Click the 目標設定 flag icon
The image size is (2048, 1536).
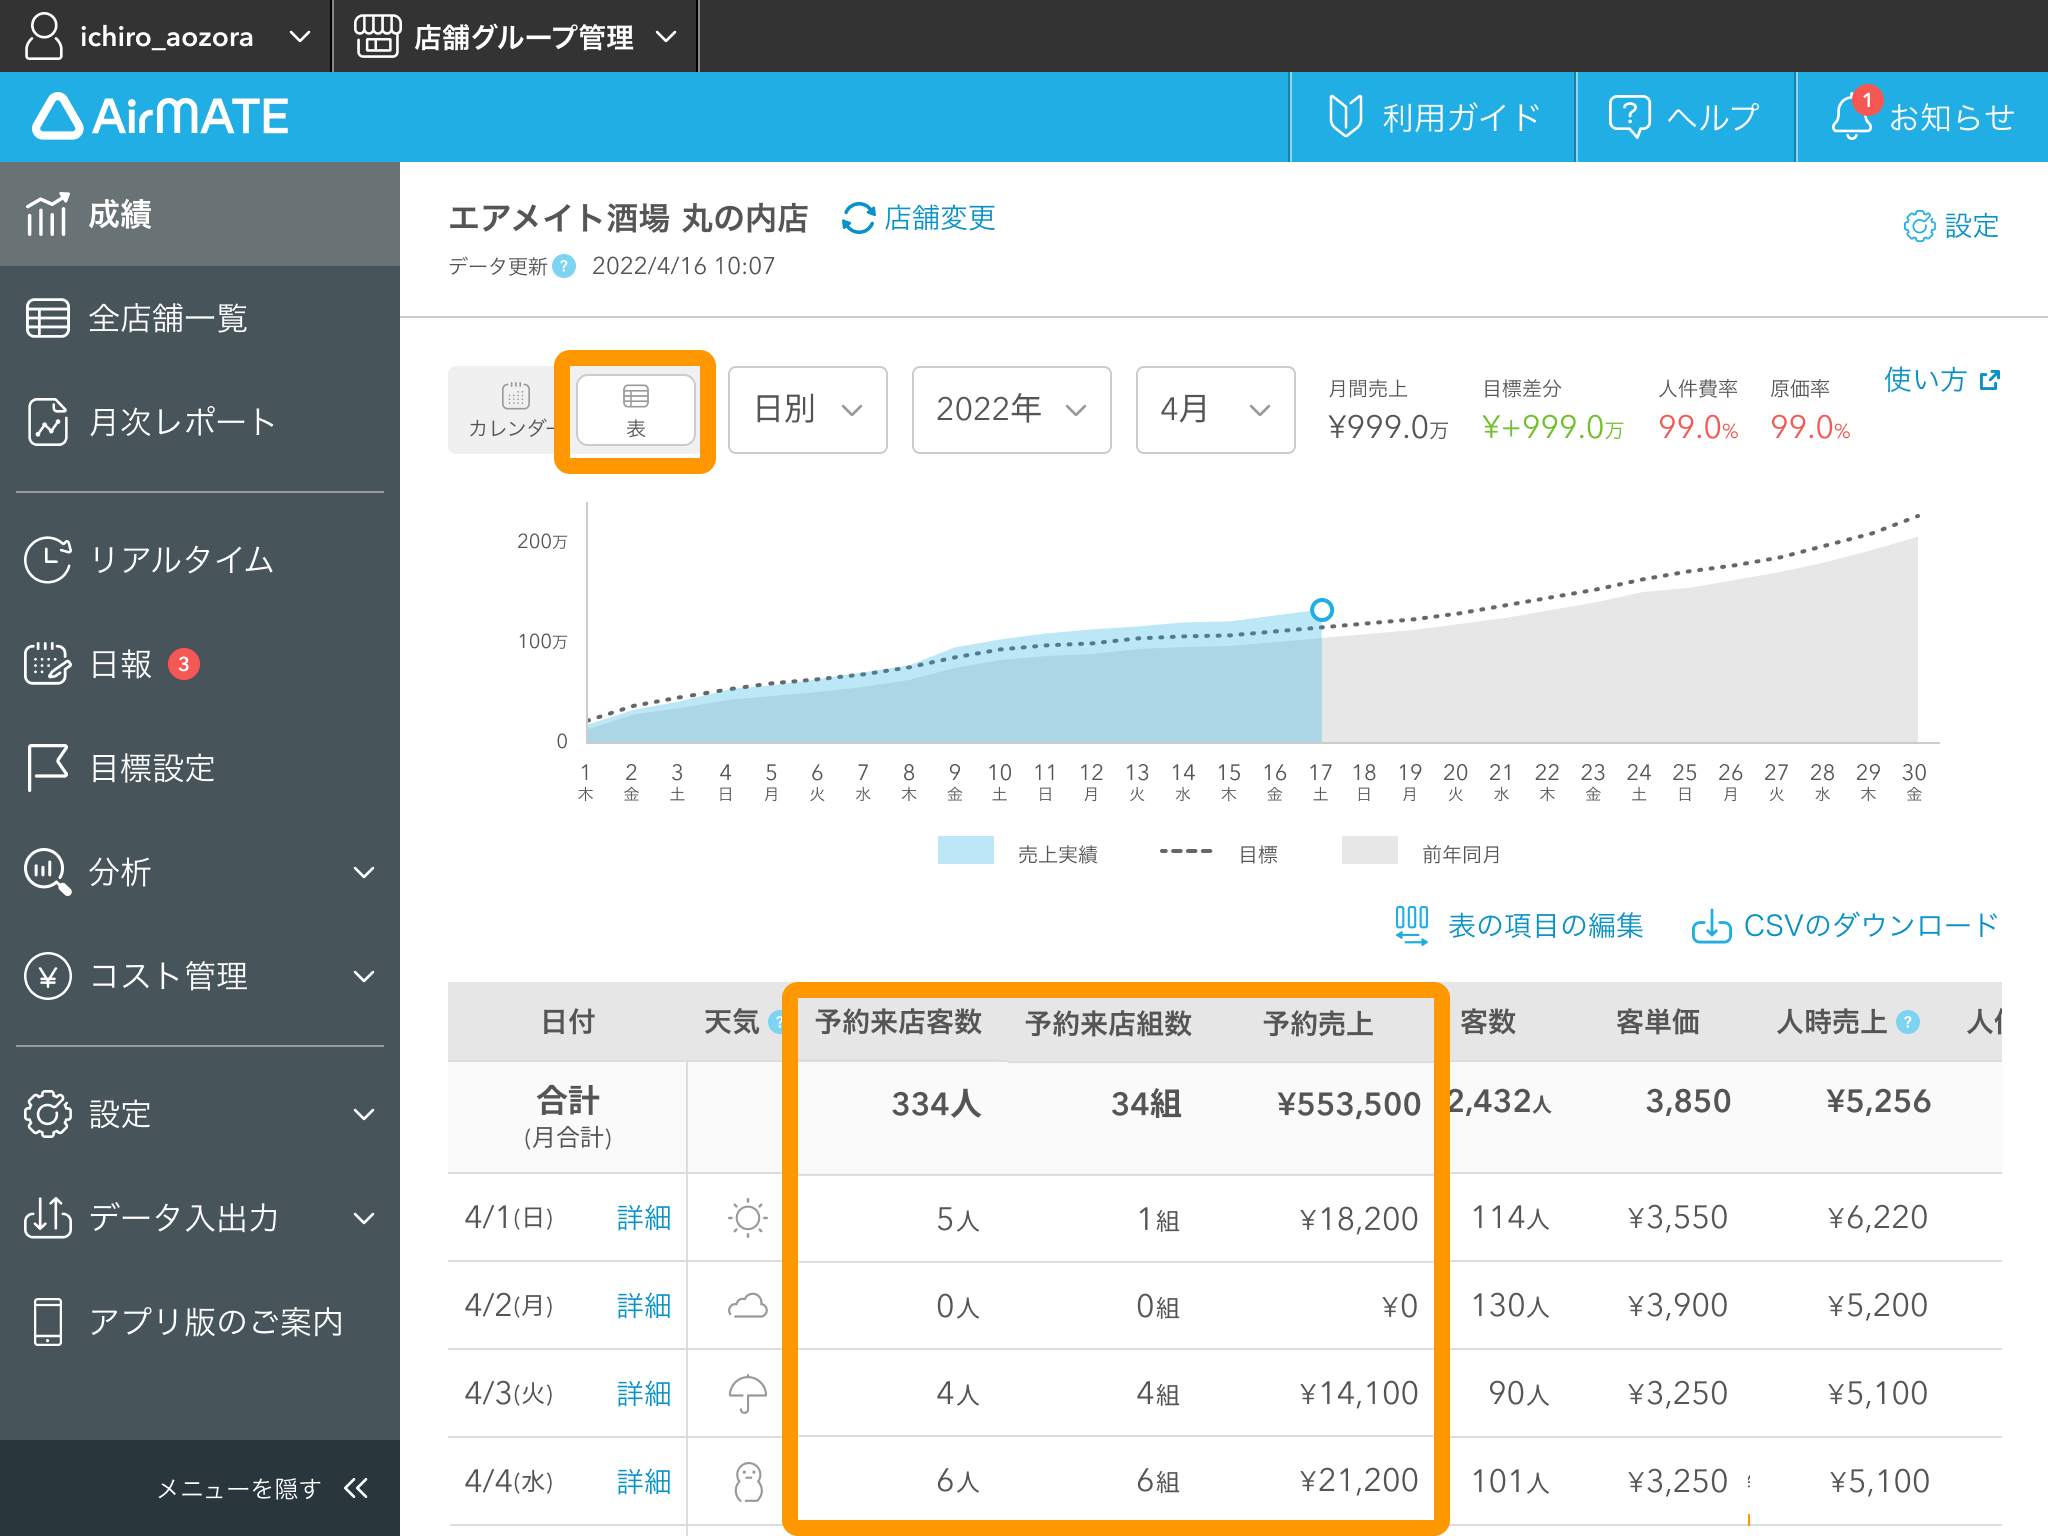point(47,768)
